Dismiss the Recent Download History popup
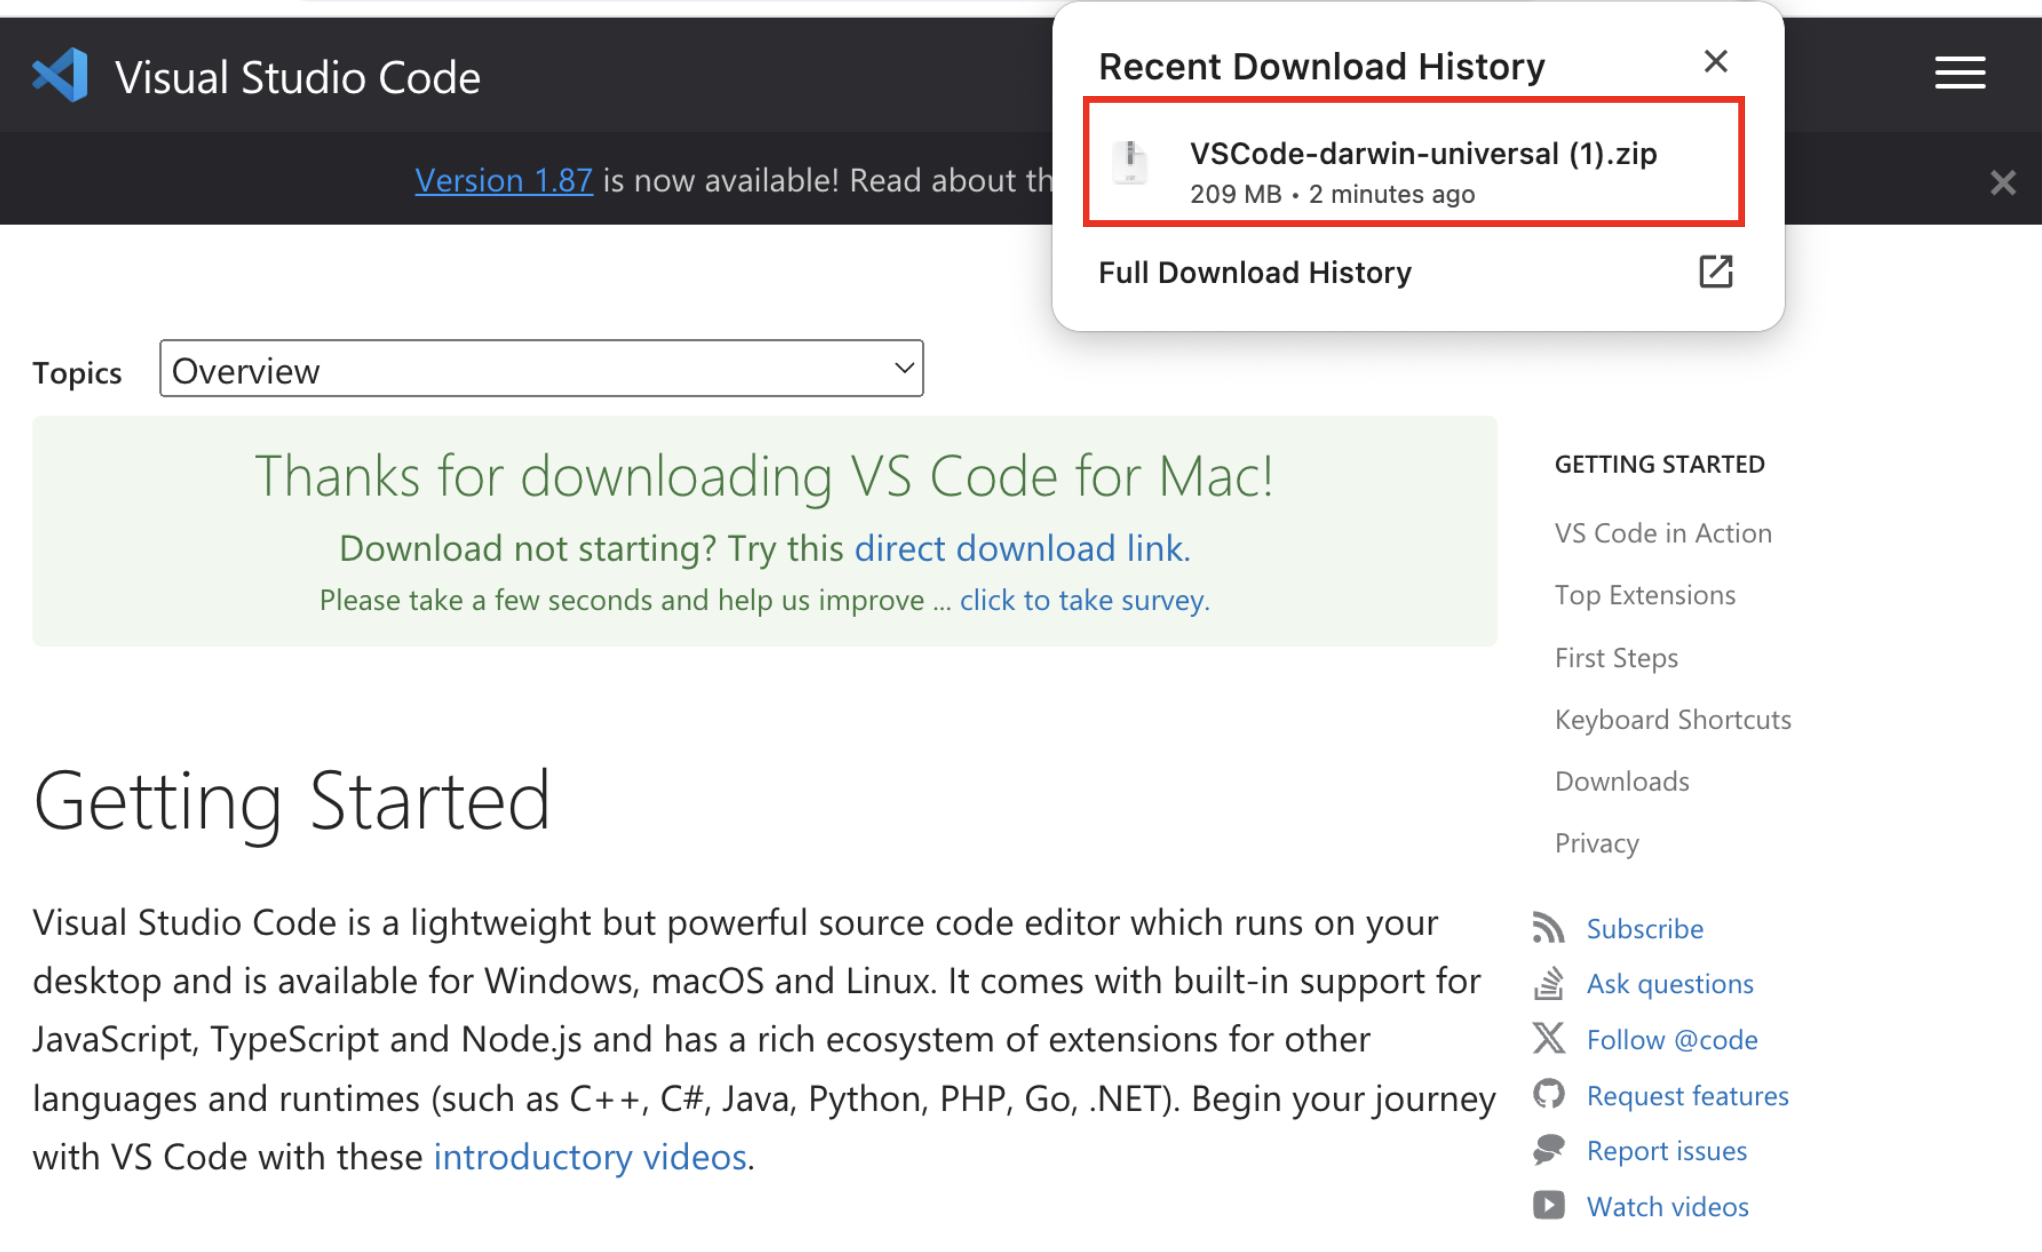The image size is (2042, 1252). (1715, 61)
